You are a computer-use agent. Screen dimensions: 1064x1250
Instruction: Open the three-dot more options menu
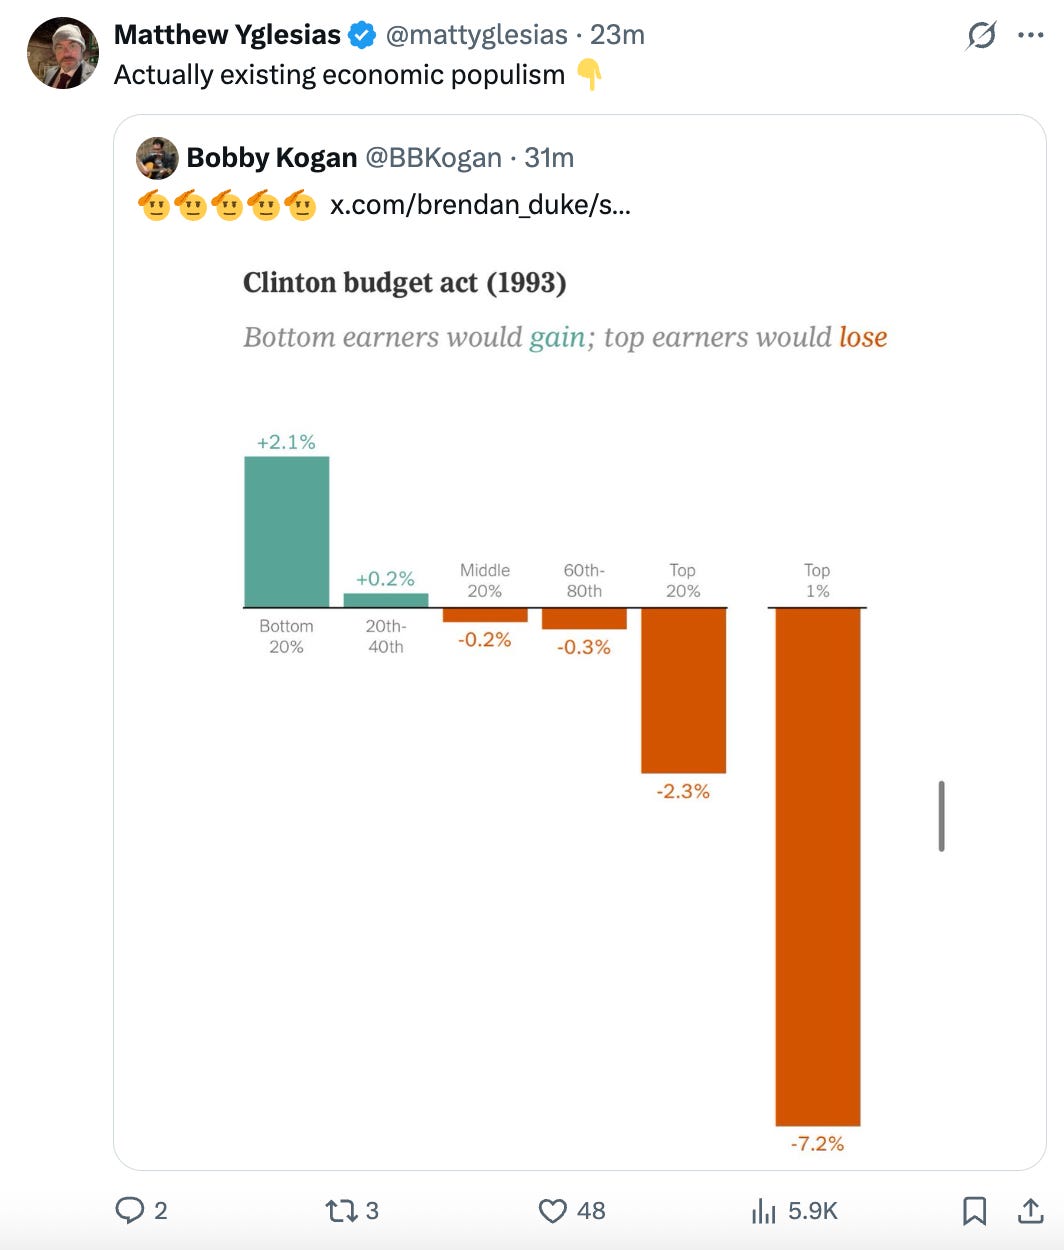pos(1030,35)
